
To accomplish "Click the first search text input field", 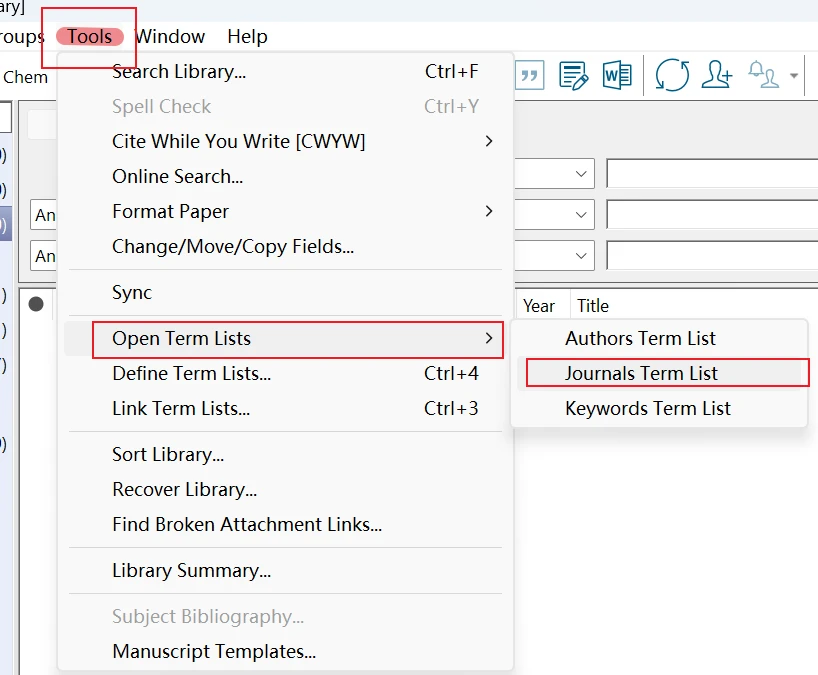I will [x=712, y=174].
